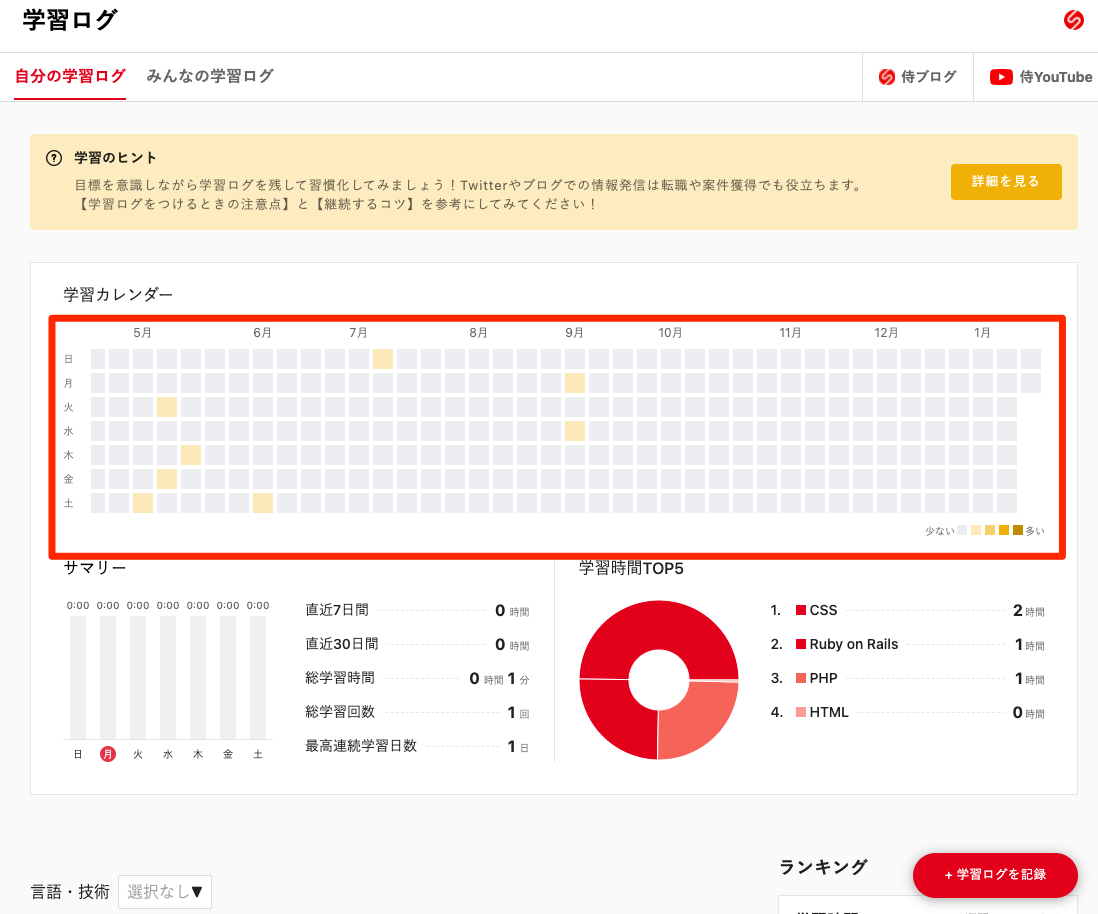The height and width of the screenshot is (914, 1098).
Task: Click the Samurai icon next to 侍ブログ
Action: tap(889, 76)
